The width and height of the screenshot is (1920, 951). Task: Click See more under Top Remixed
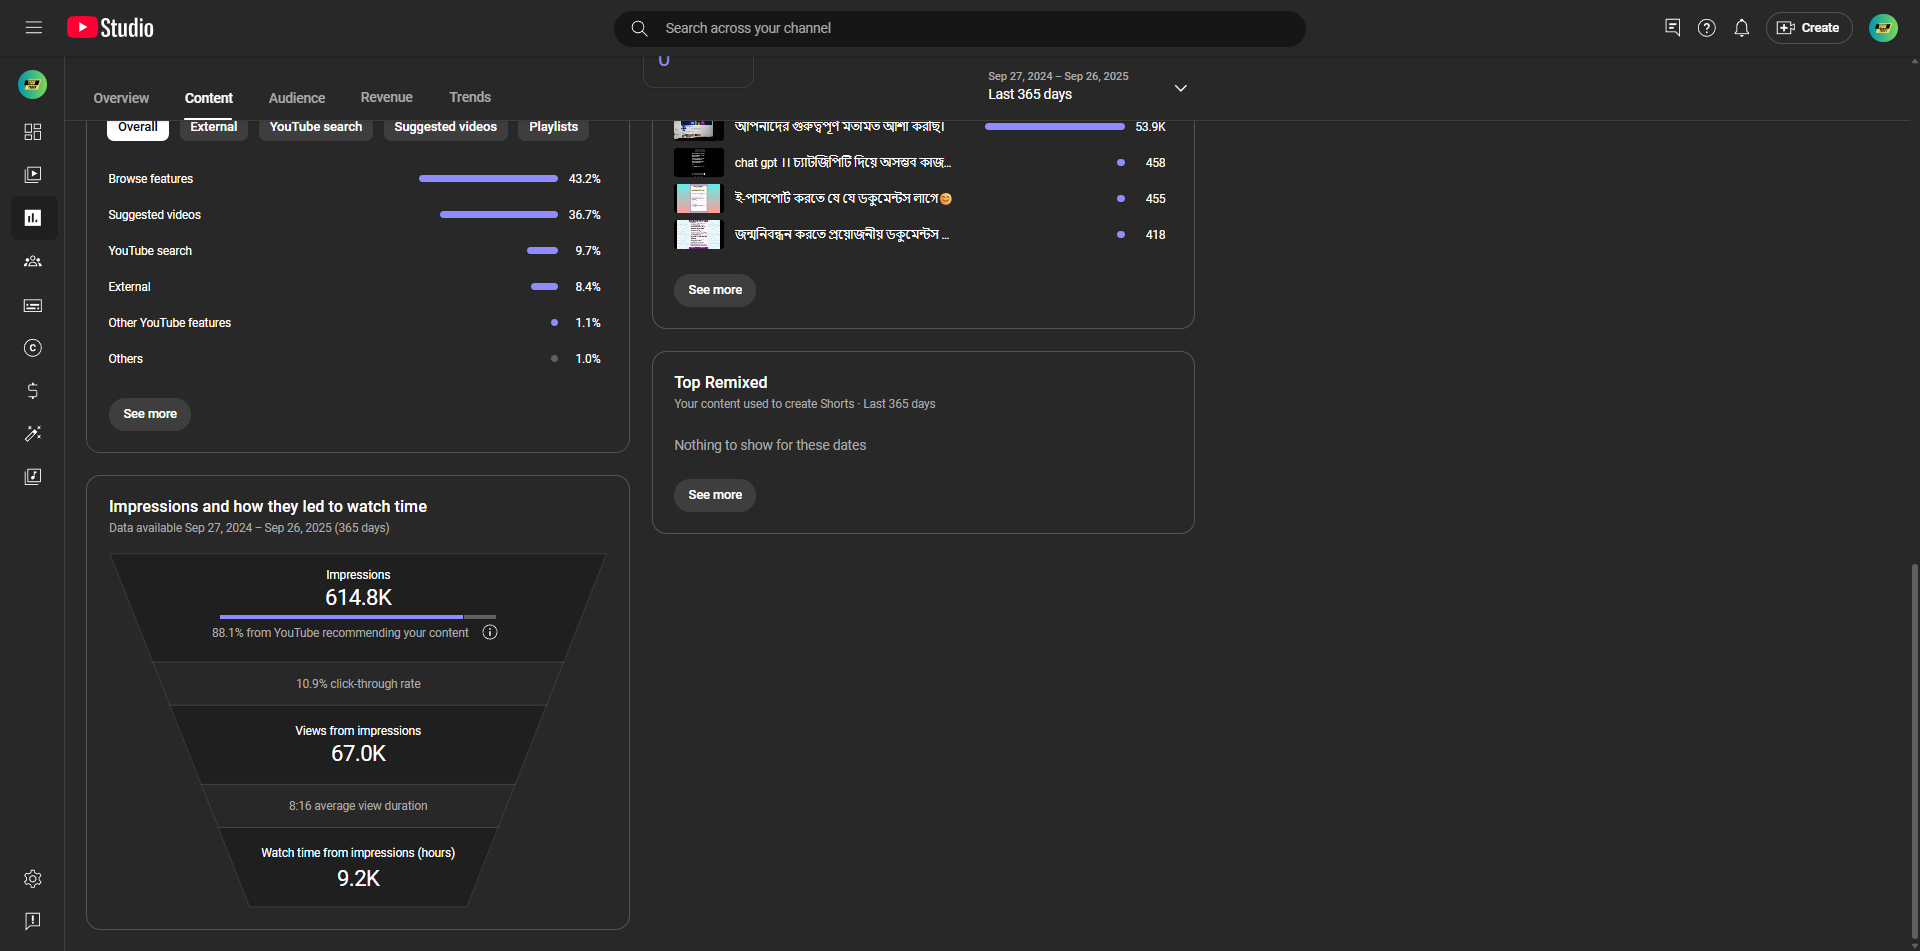pos(714,495)
